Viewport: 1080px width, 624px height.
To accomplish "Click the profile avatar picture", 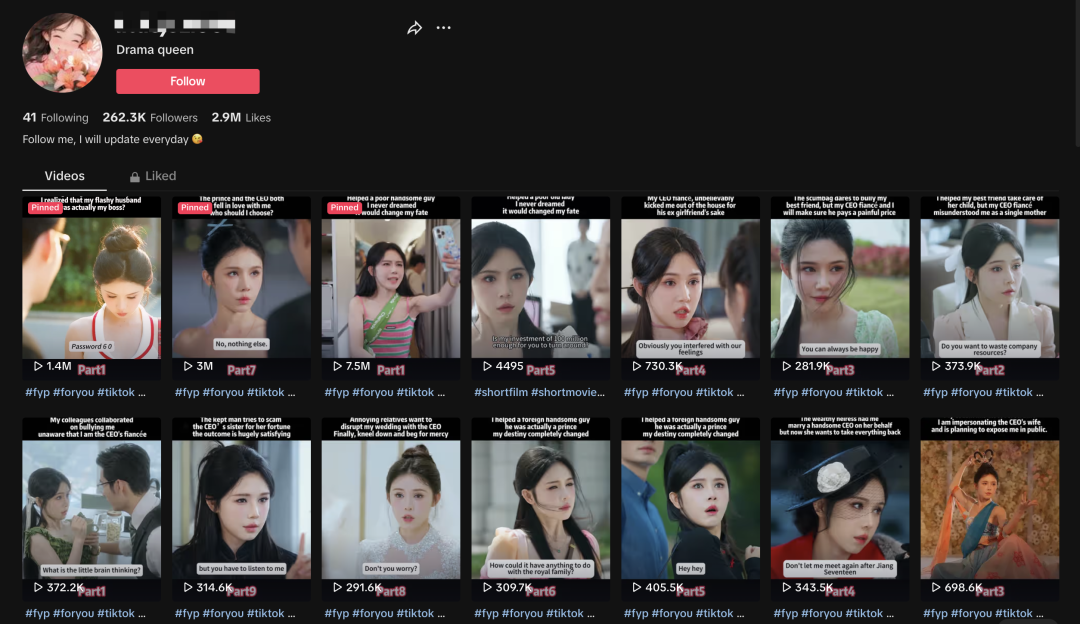I will [62, 53].
